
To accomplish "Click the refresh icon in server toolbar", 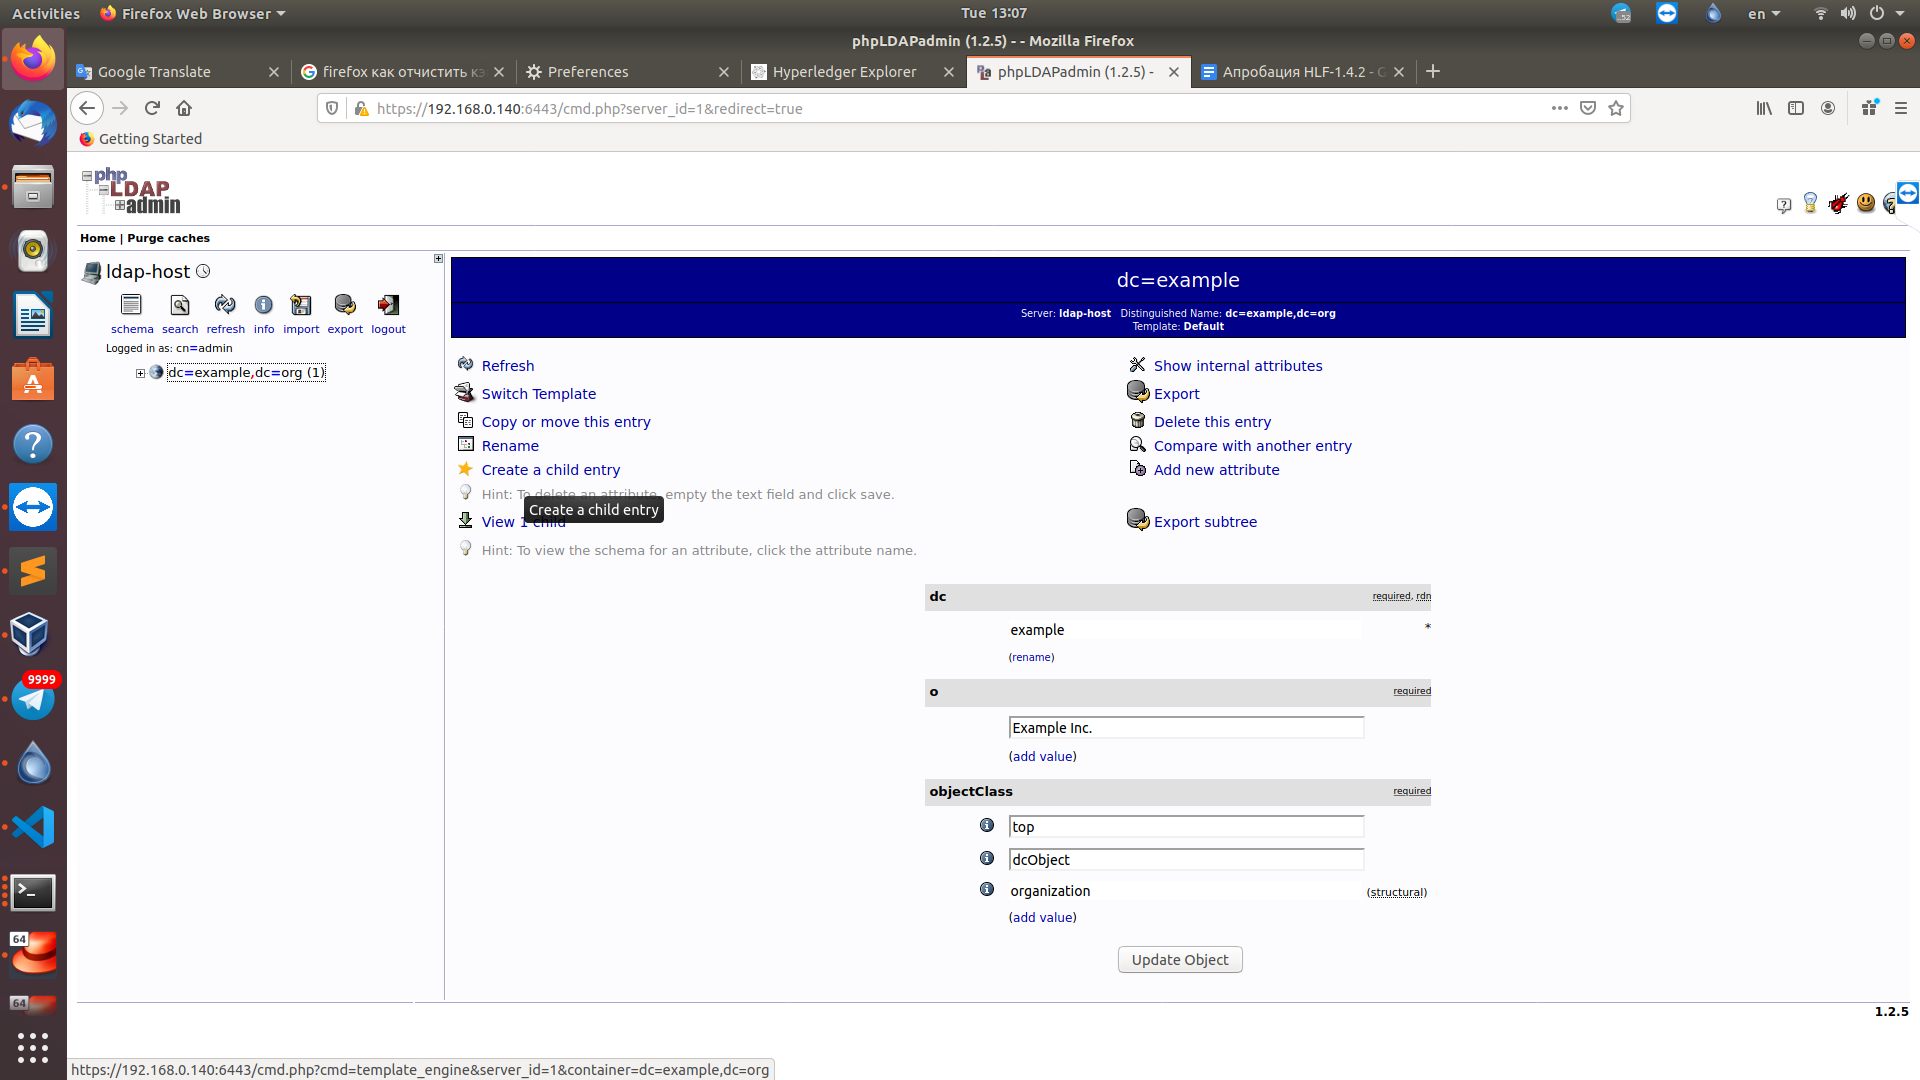I will 225,305.
